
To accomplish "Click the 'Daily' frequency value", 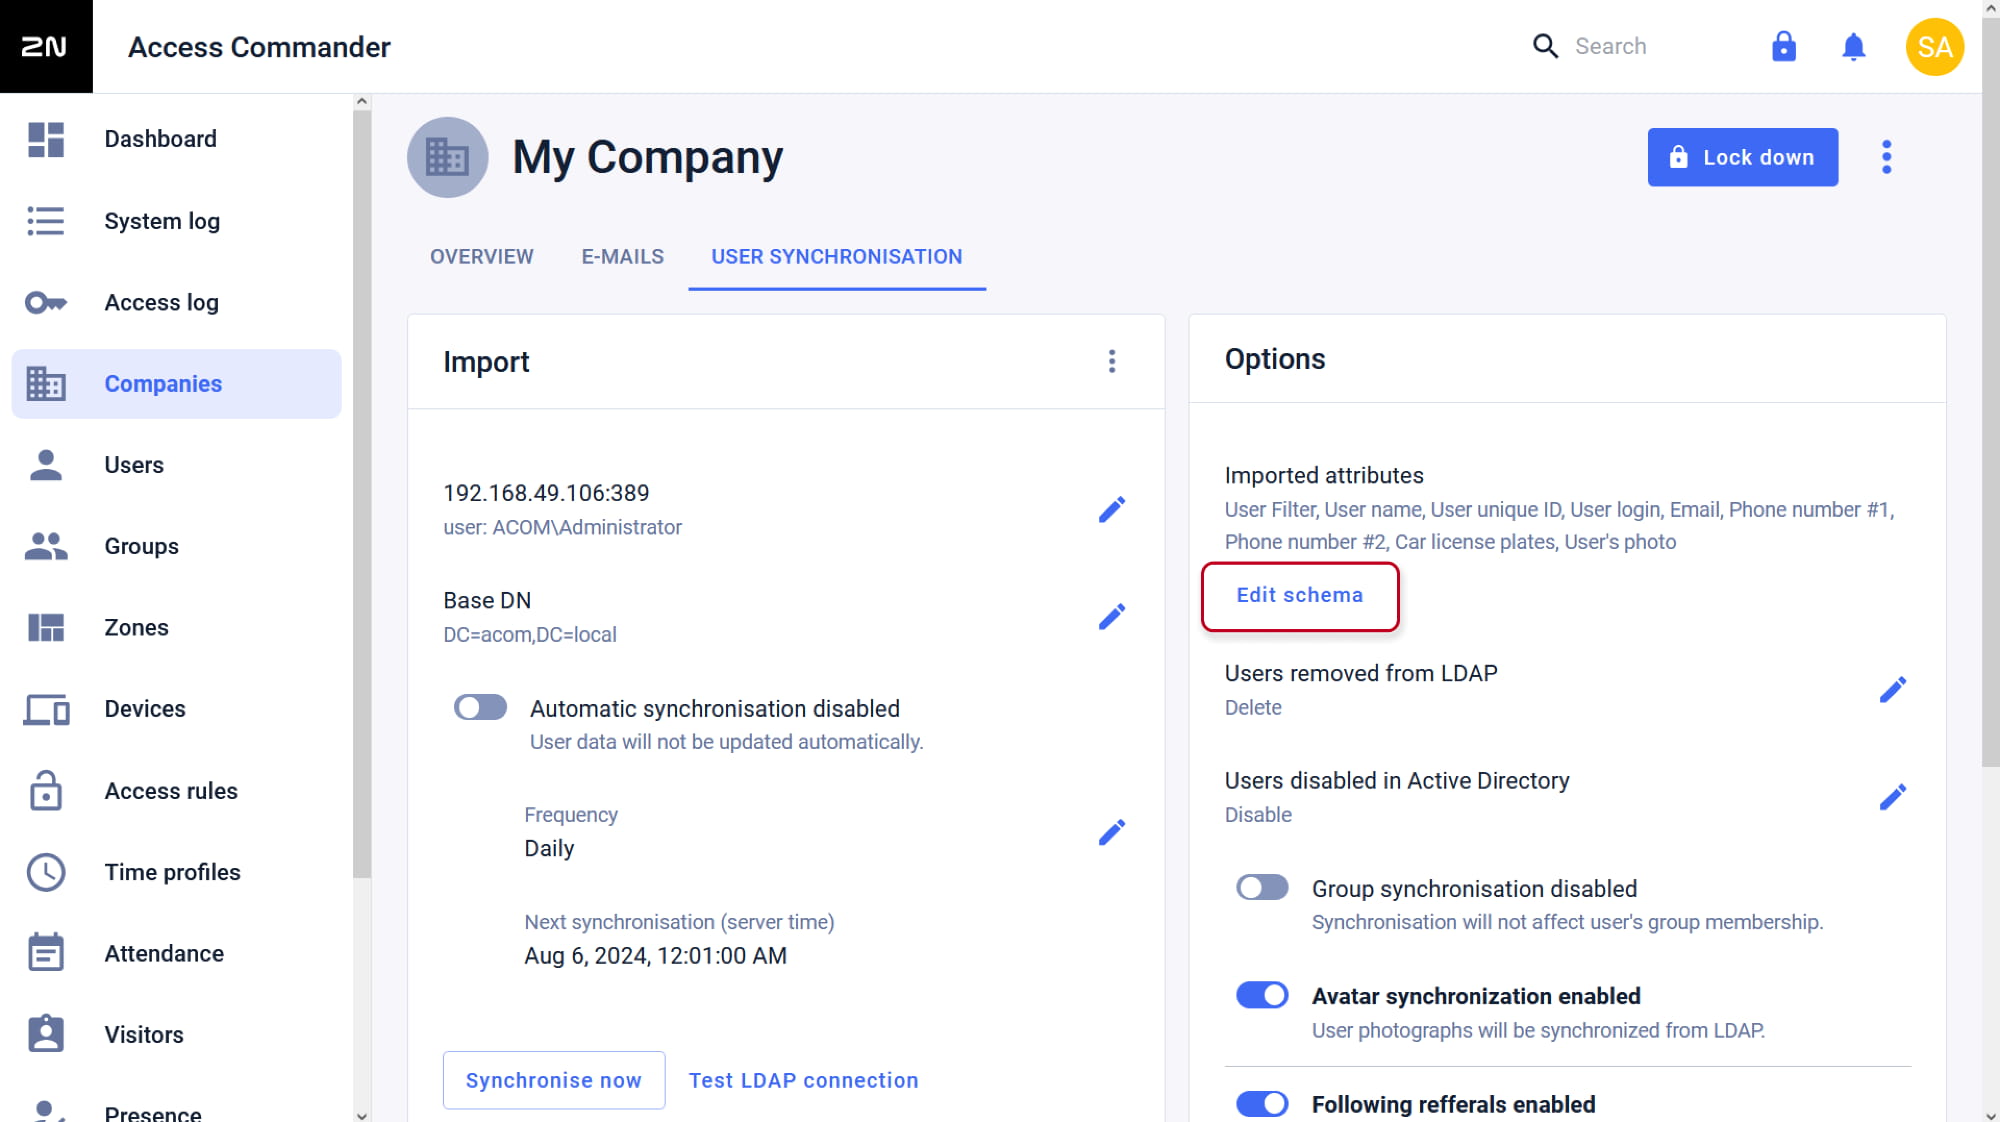I will (x=549, y=849).
